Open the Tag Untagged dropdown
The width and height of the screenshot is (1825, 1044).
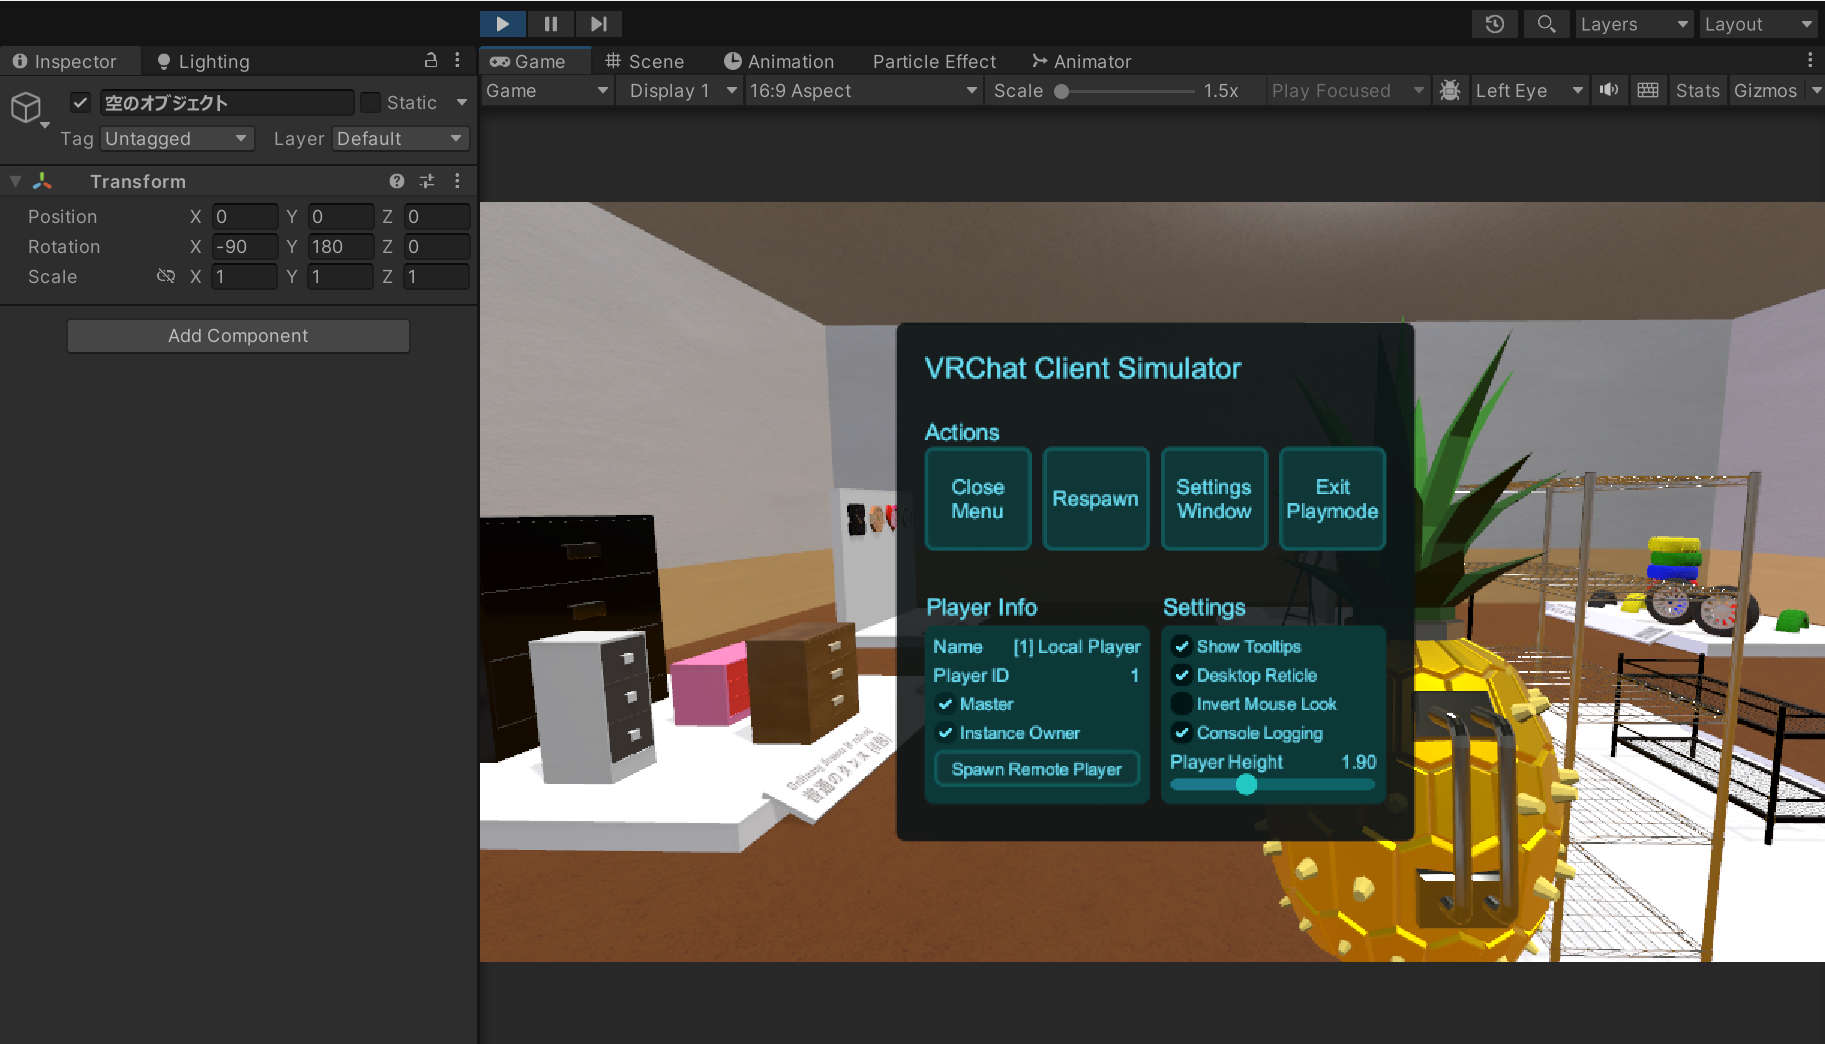tap(176, 138)
